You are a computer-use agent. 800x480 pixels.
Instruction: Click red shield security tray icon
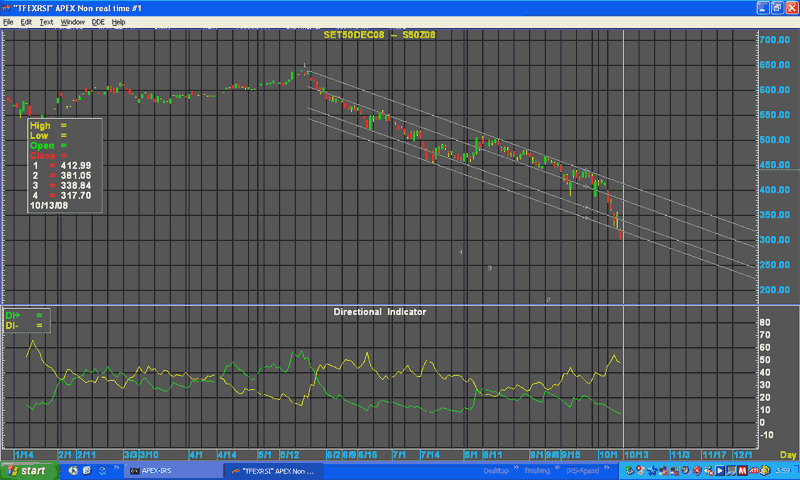point(697,471)
